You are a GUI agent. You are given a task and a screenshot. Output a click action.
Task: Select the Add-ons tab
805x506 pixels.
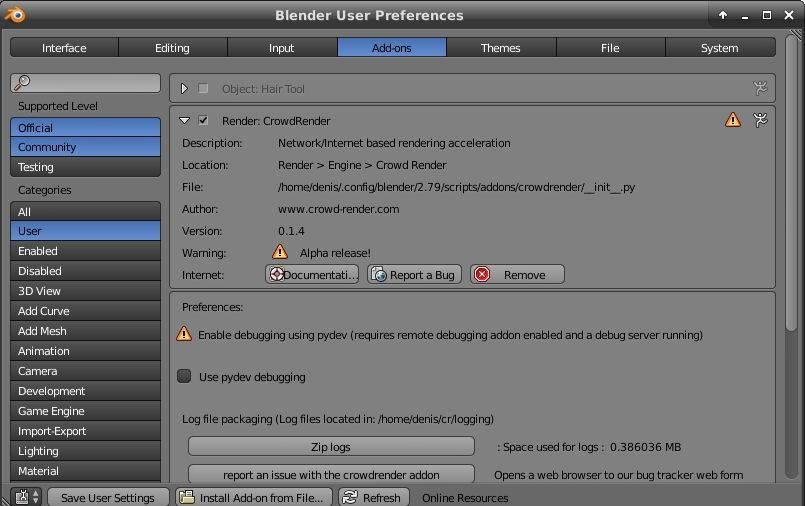(x=392, y=48)
